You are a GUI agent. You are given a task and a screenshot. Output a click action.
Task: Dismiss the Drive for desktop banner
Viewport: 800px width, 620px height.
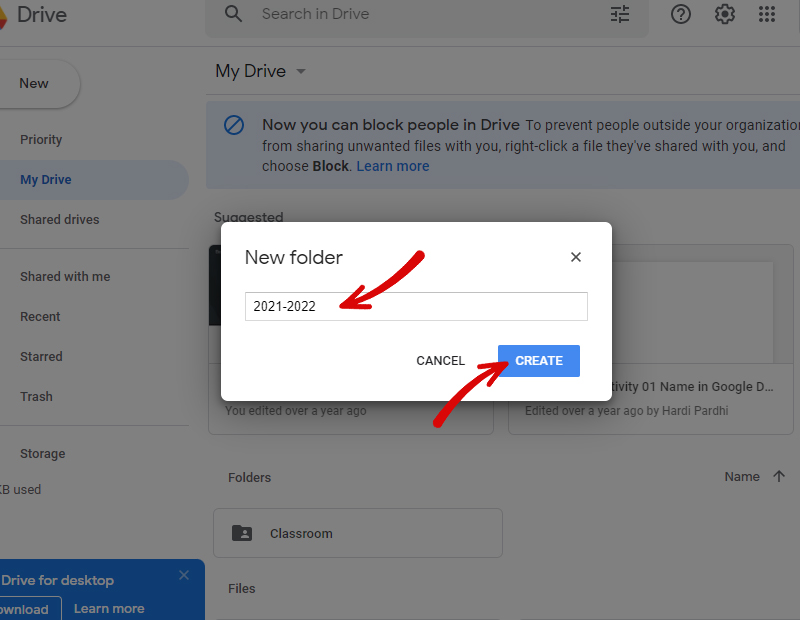[184, 575]
